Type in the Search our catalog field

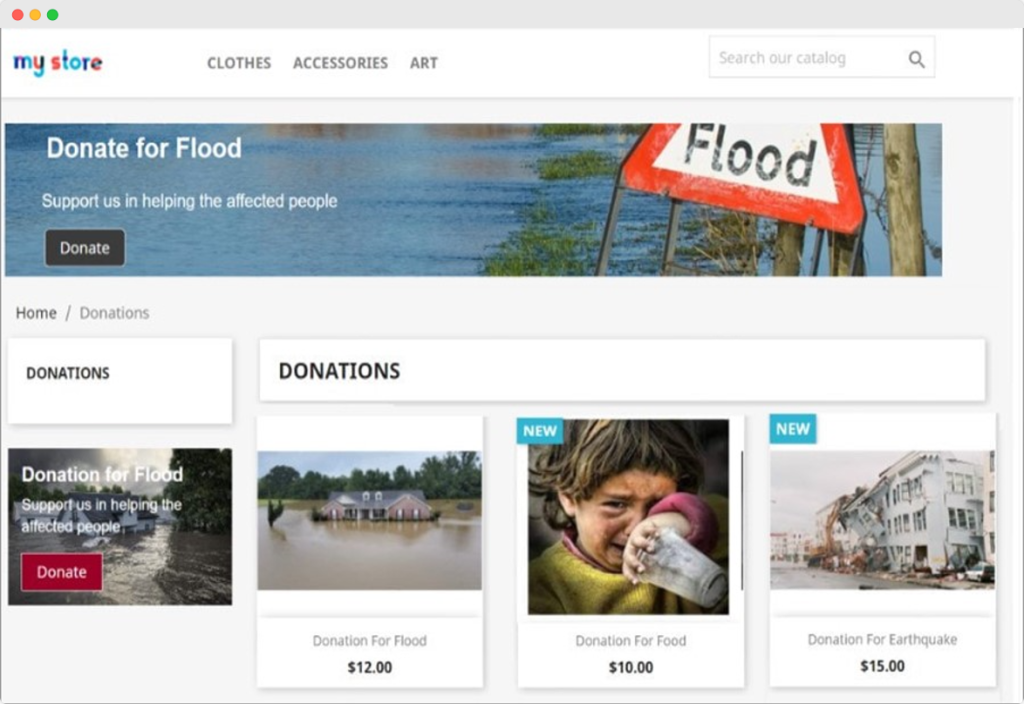pyautogui.click(x=800, y=58)
